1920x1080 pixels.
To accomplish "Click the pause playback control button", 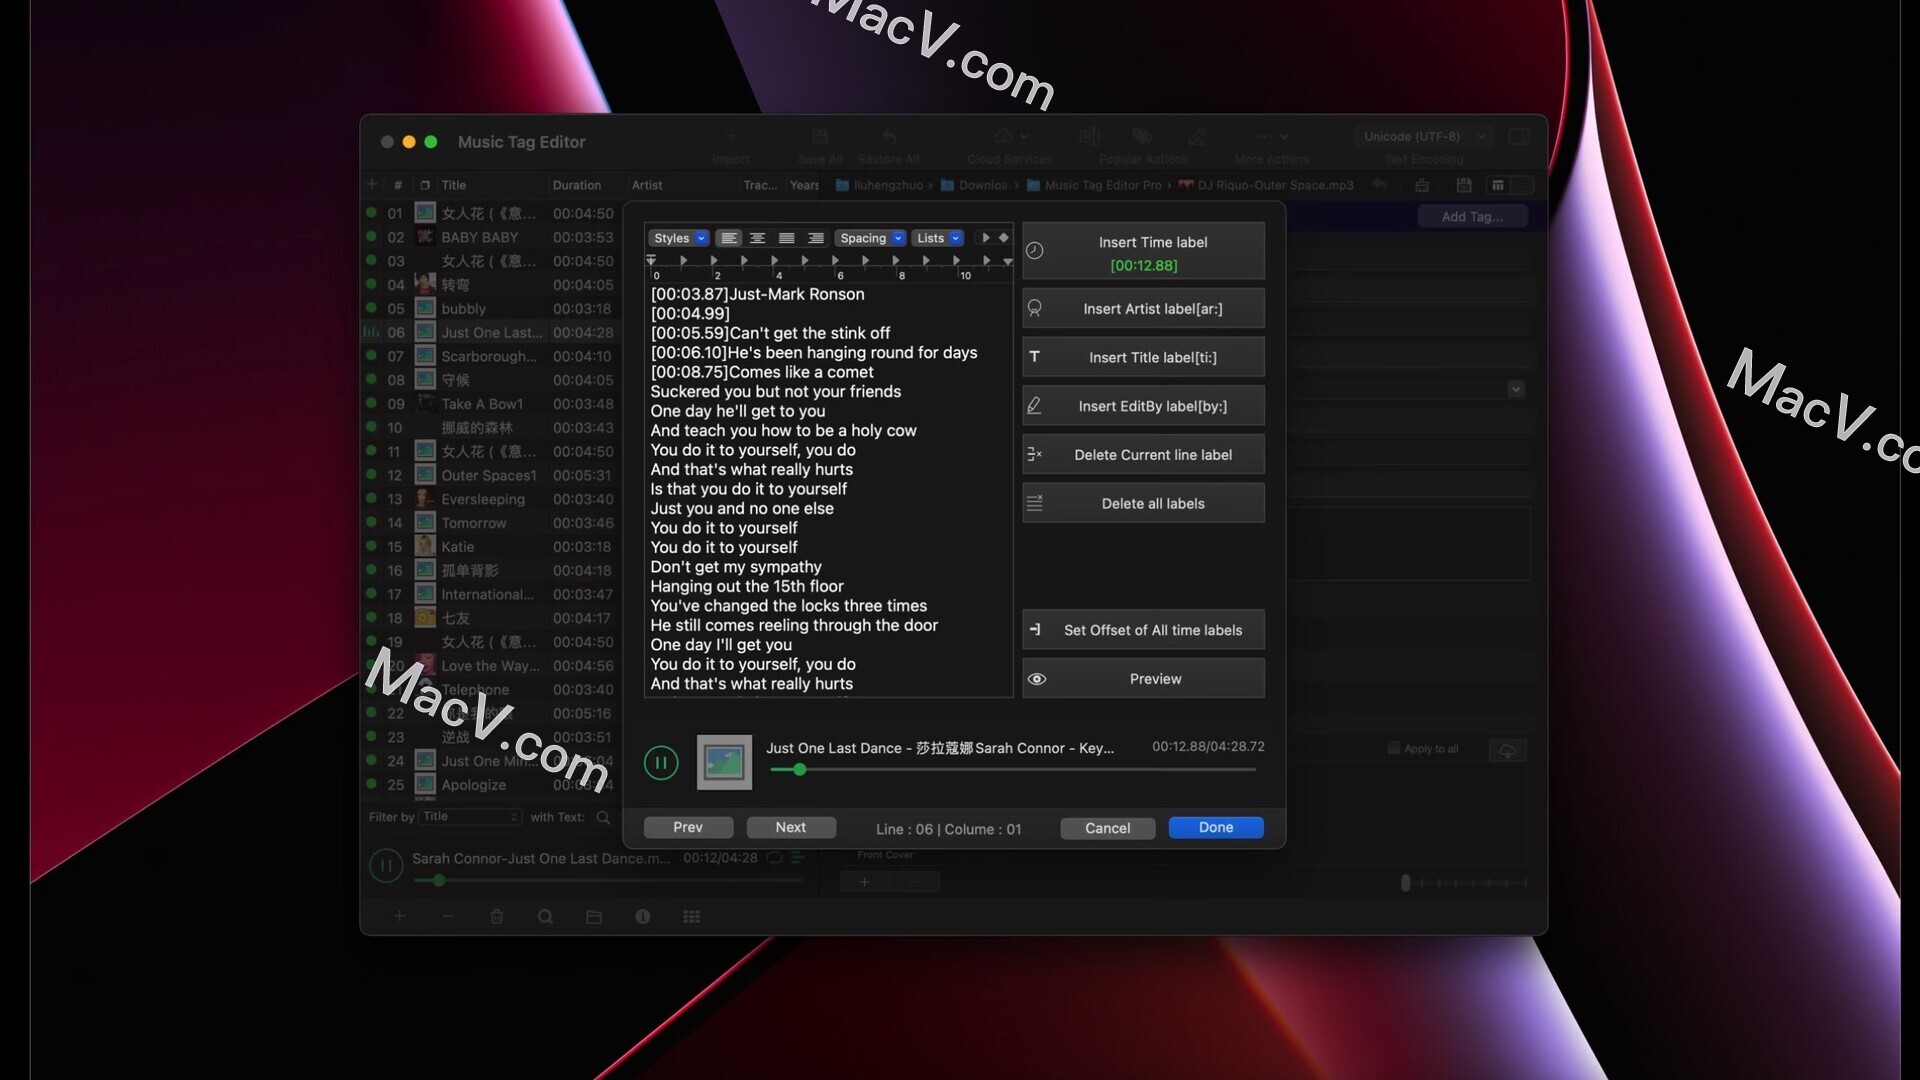I will (x=659, y=762).
